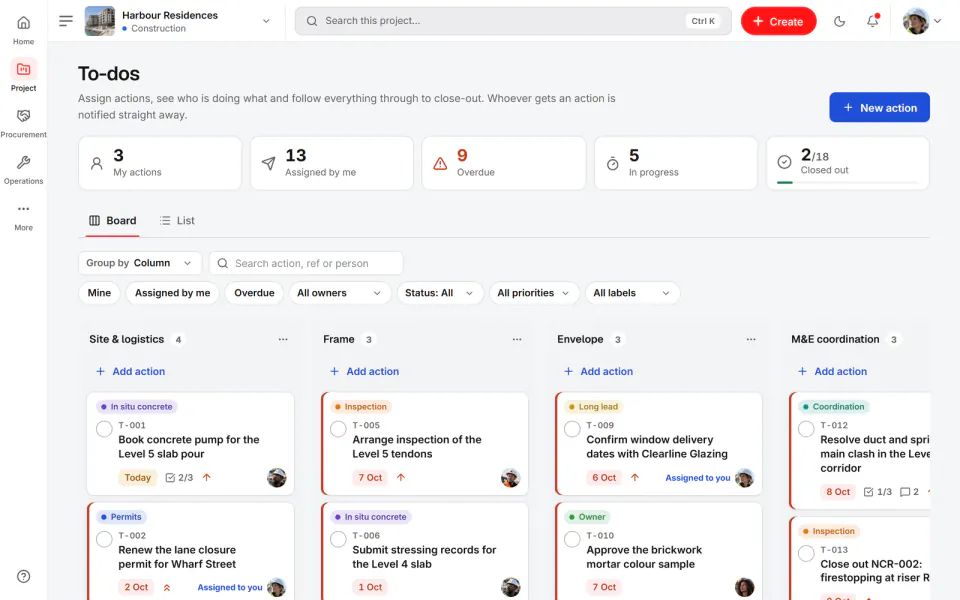Open the Status: All dropdown

click(440, 293)
